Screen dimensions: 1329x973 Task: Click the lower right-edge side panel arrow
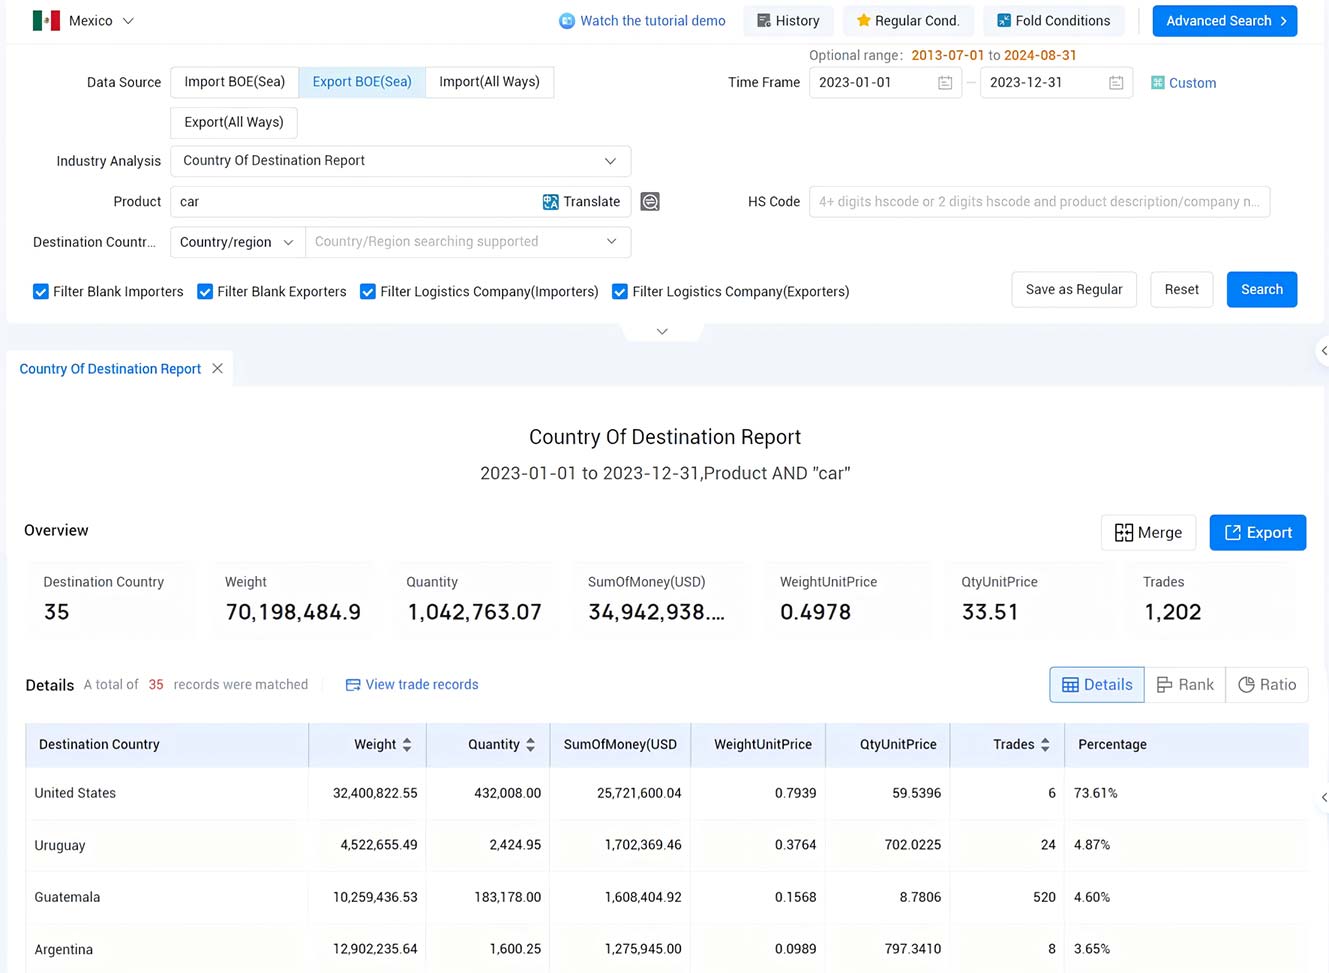point(1323,798)
